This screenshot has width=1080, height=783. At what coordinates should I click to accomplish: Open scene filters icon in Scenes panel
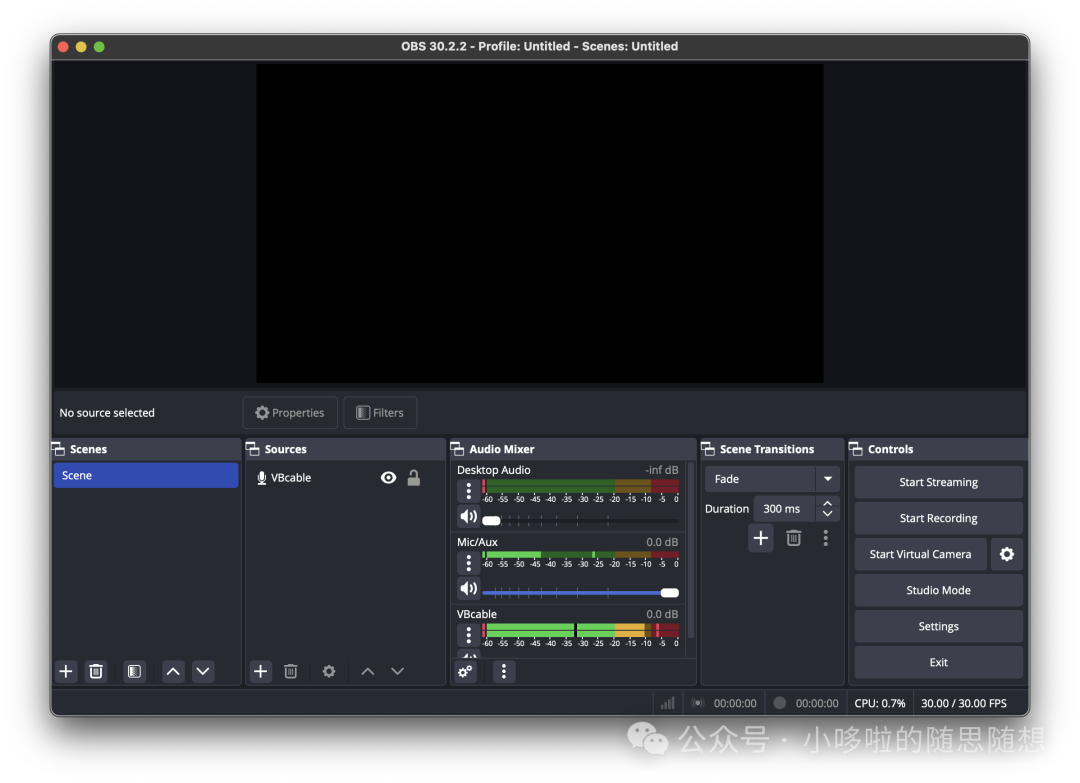[135, 671]
